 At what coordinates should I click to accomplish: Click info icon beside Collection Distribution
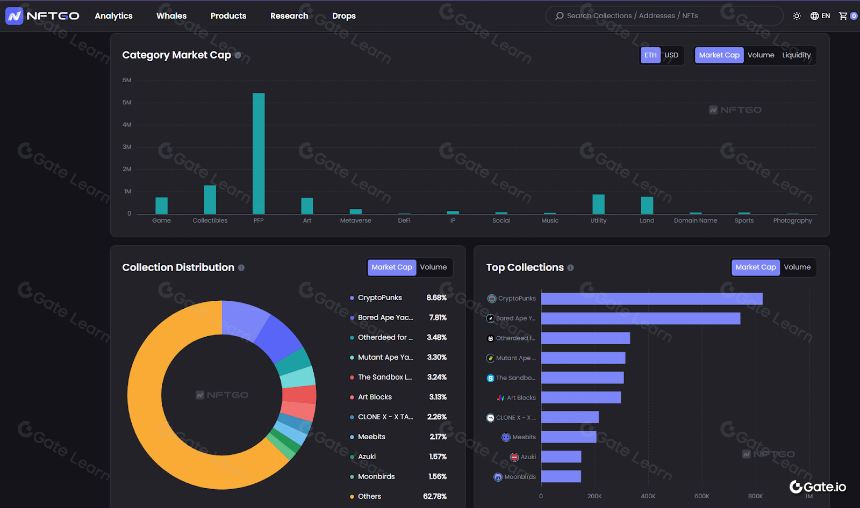click(x=241, y=268)
